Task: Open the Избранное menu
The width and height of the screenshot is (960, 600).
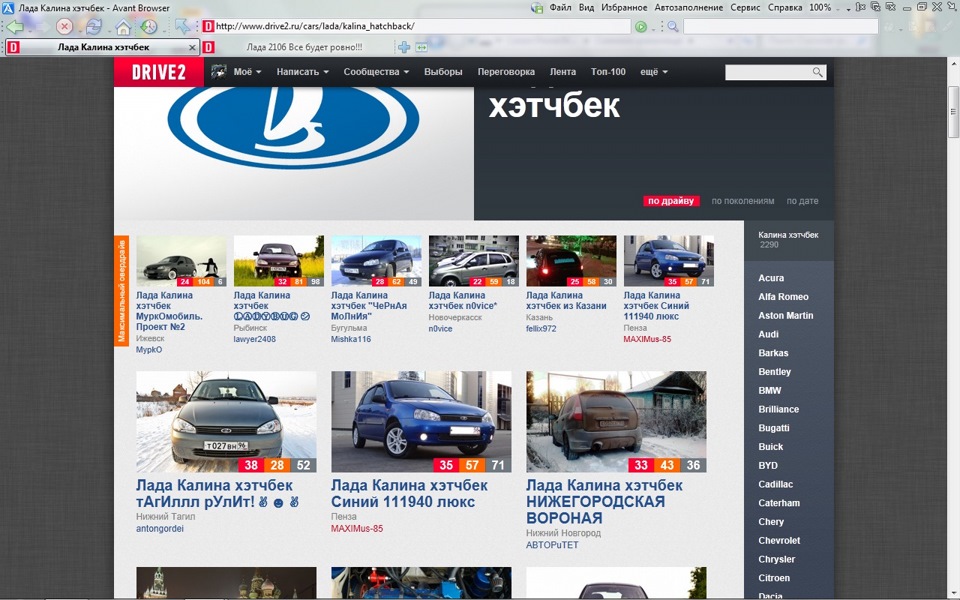Action: pyautogui.click(x=624, y=7)
